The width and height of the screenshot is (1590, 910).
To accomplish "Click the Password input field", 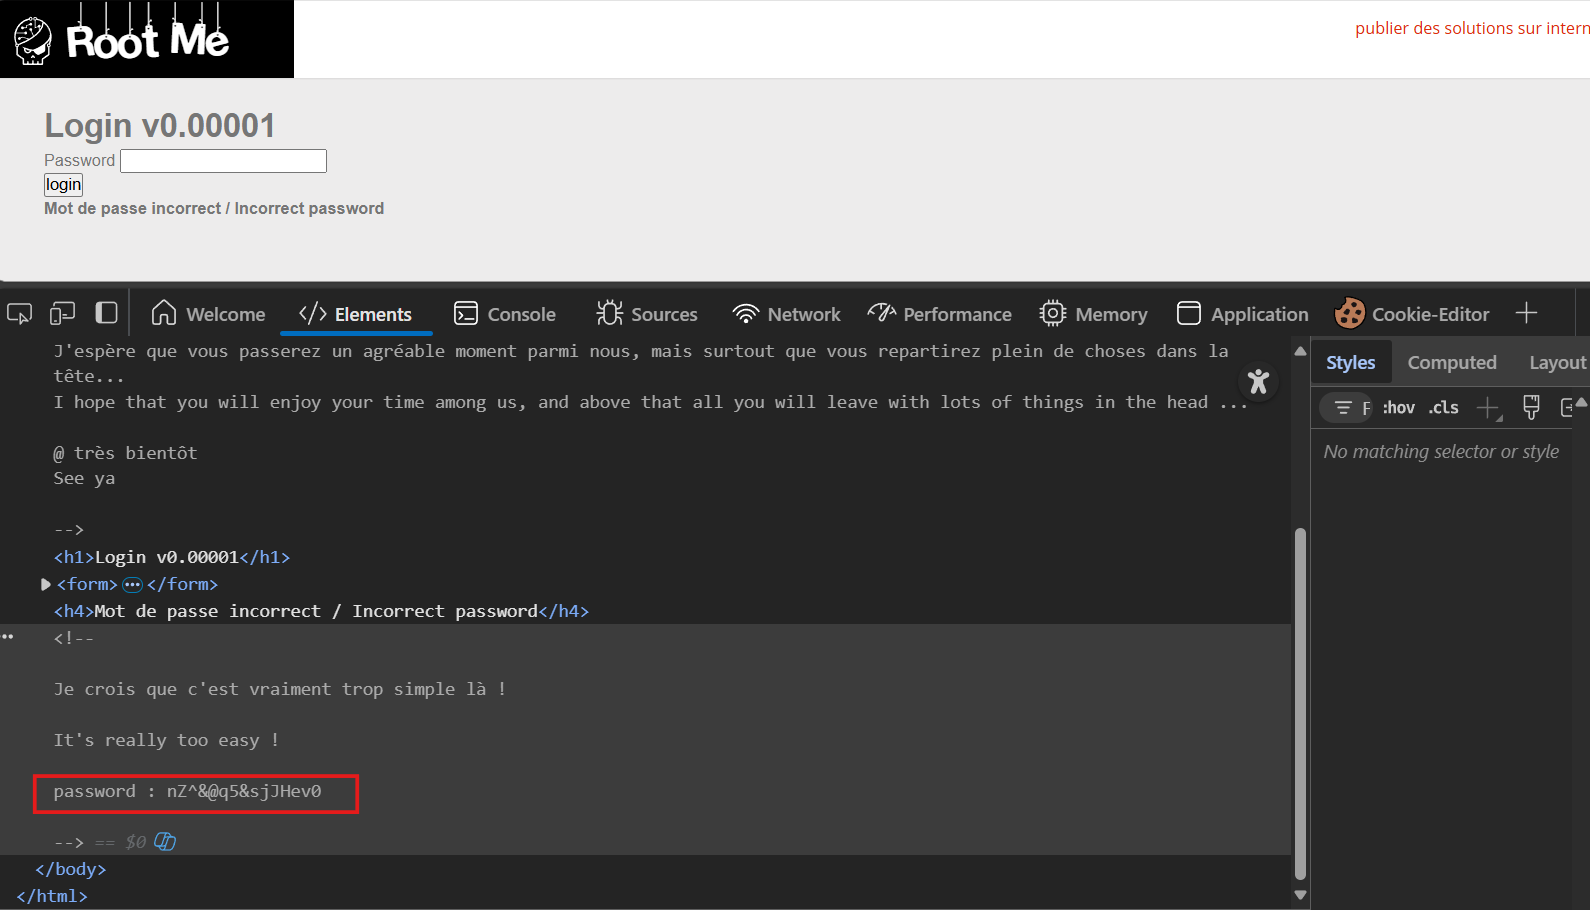I will click(223, 161).
